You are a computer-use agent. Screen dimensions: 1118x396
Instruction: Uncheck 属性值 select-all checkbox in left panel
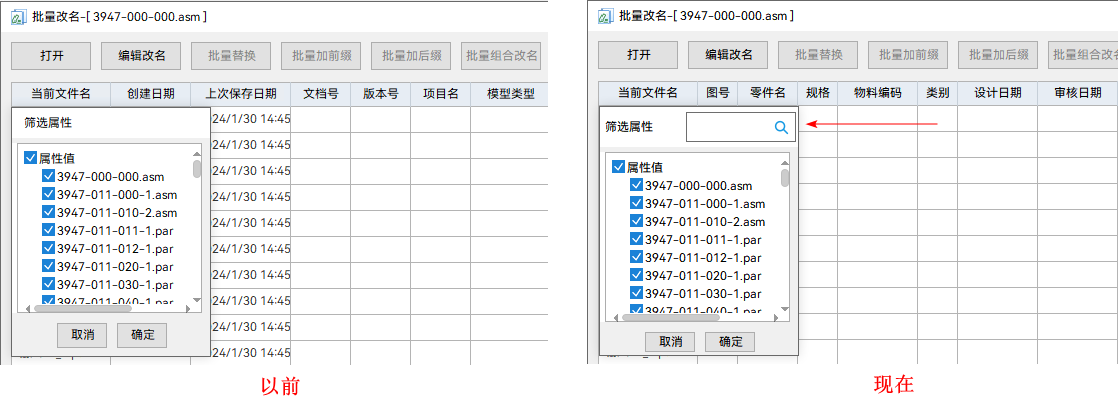coord(30,158)
